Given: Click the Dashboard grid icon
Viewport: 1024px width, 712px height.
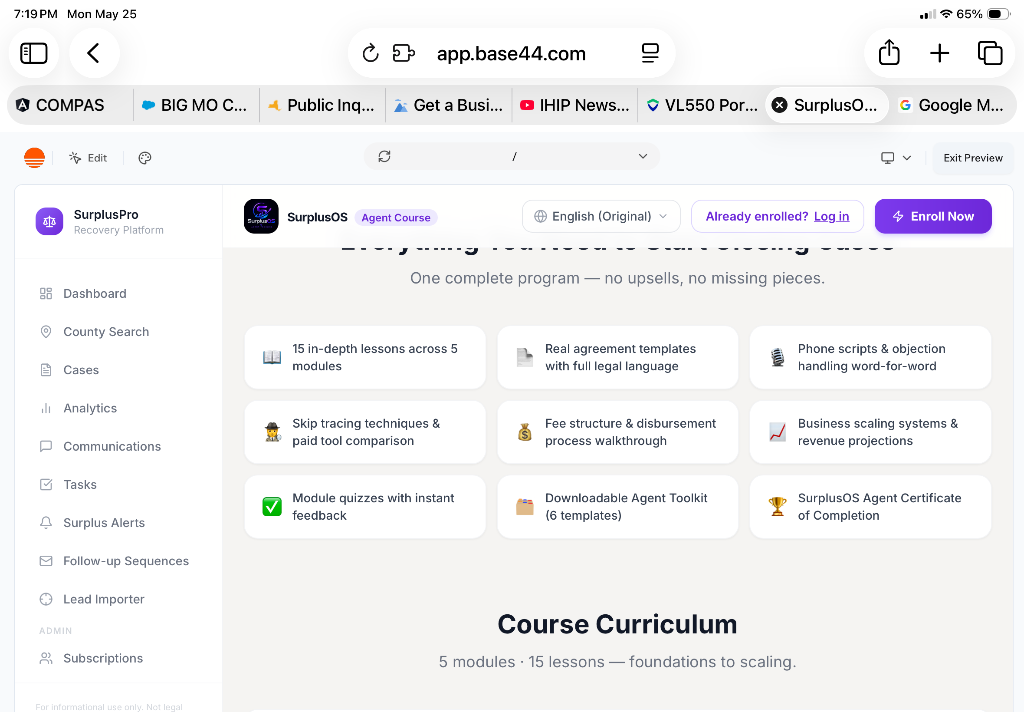Looking at the screenshot, I should [x=46, y=293].
